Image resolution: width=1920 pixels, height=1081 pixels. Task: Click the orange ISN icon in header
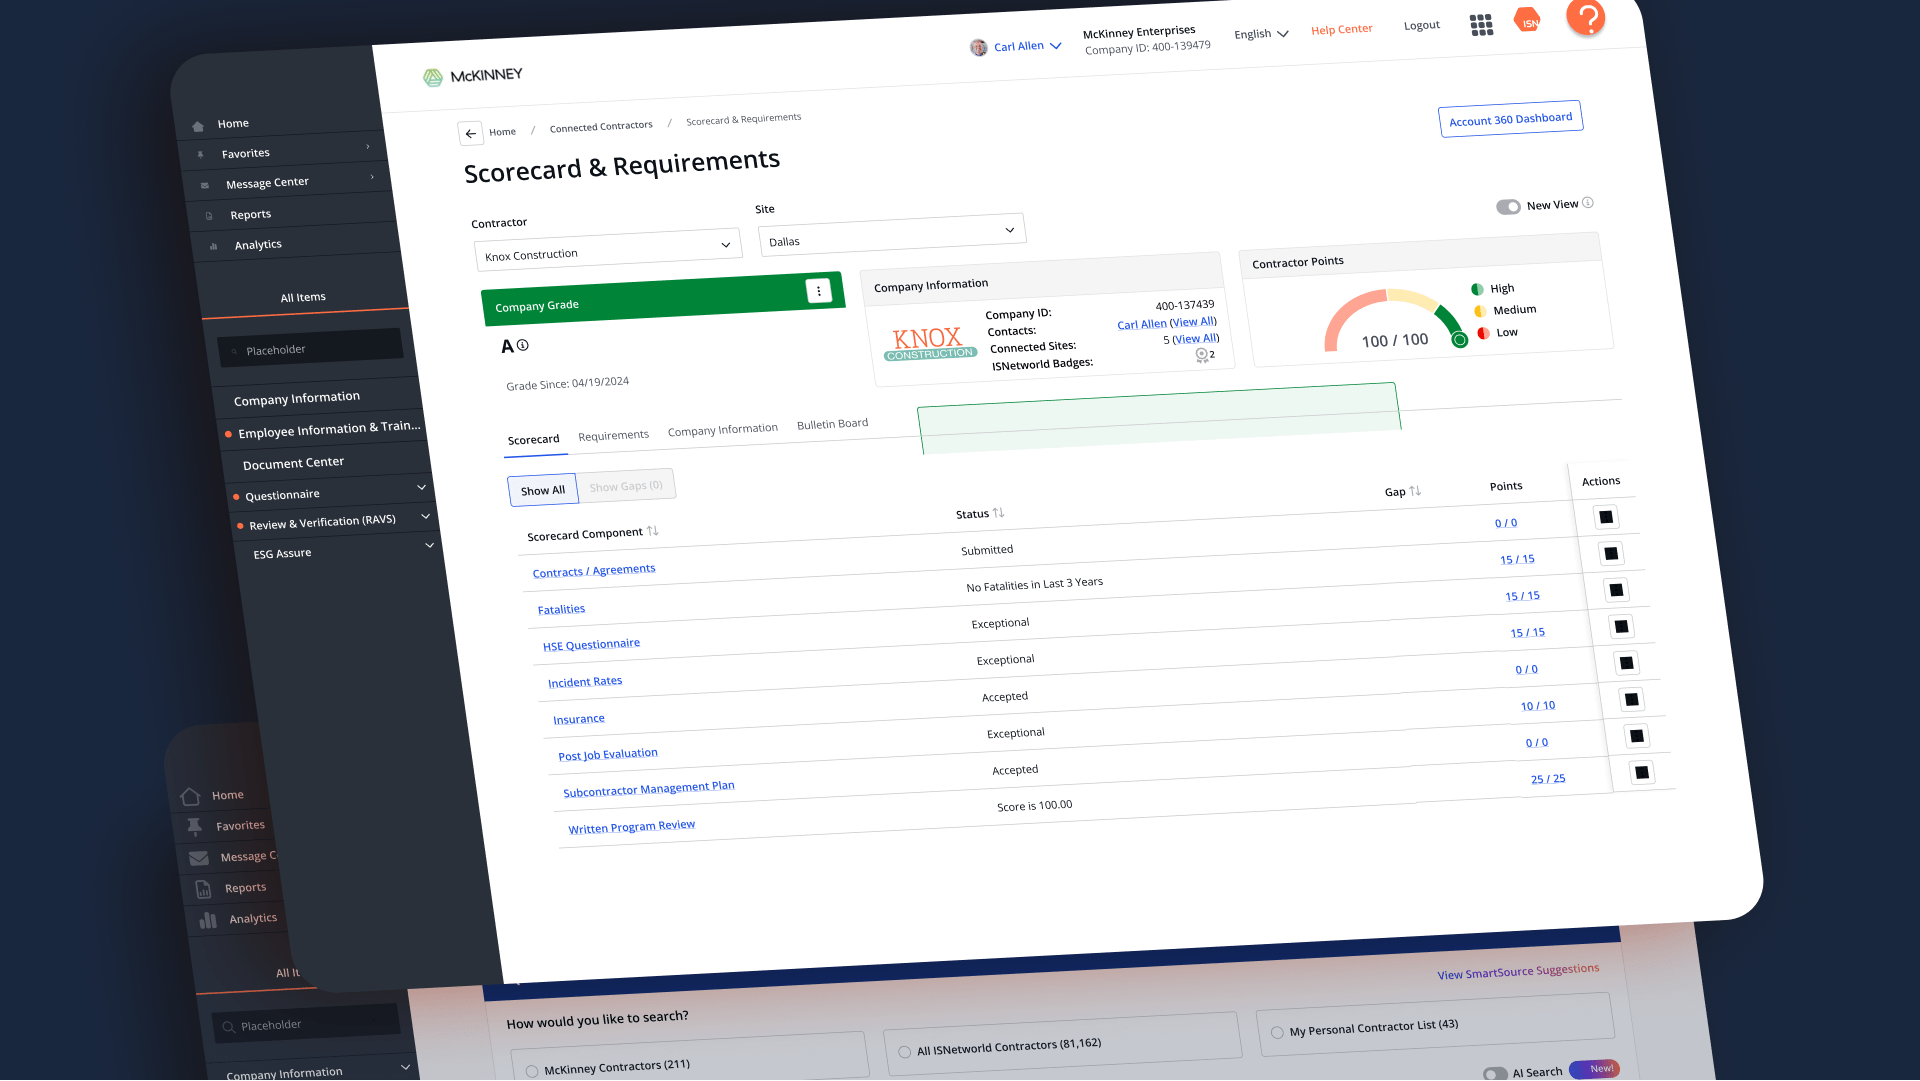[x=1528, y=20]
